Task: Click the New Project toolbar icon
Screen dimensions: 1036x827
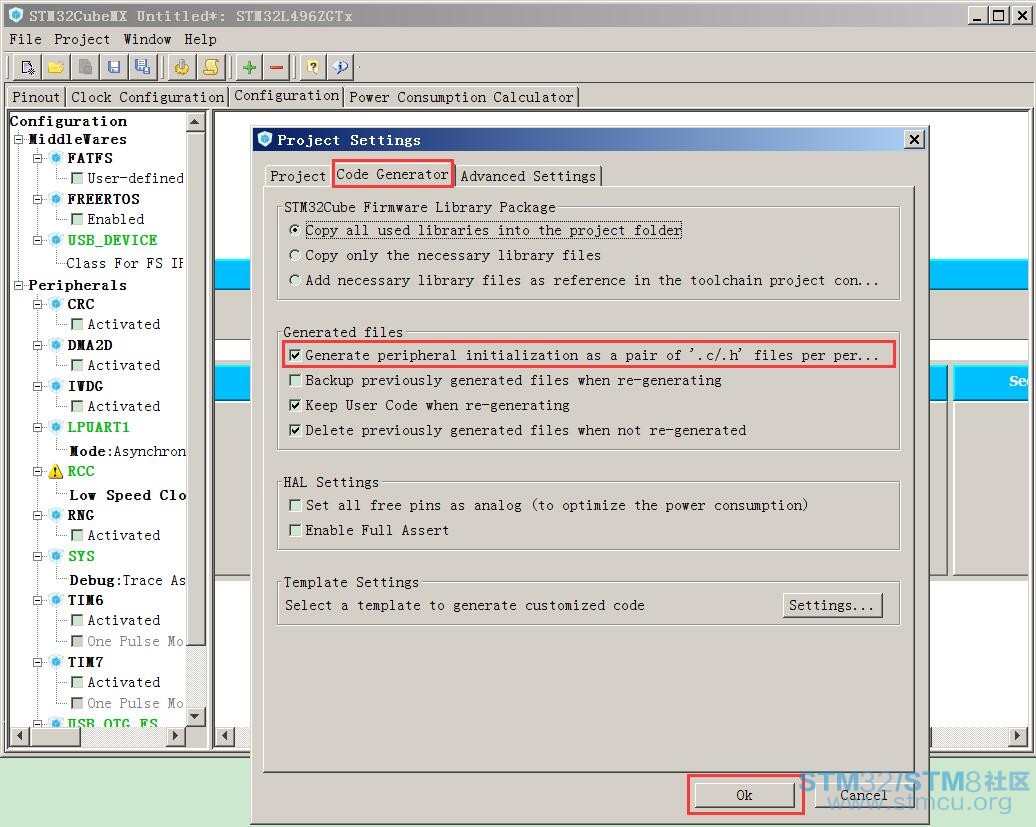Action: tap(28, 67)
